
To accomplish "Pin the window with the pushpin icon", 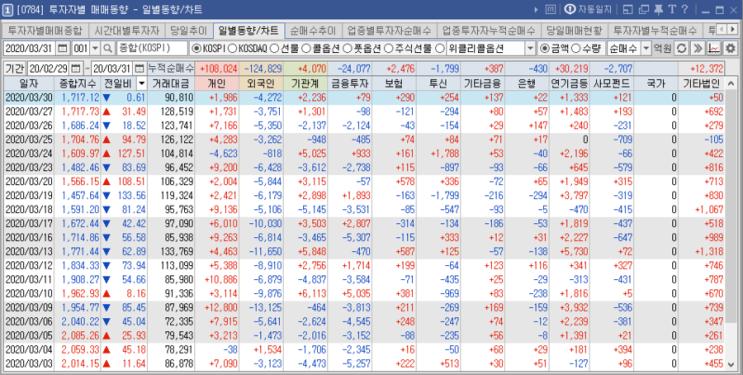I will [659, 9].
